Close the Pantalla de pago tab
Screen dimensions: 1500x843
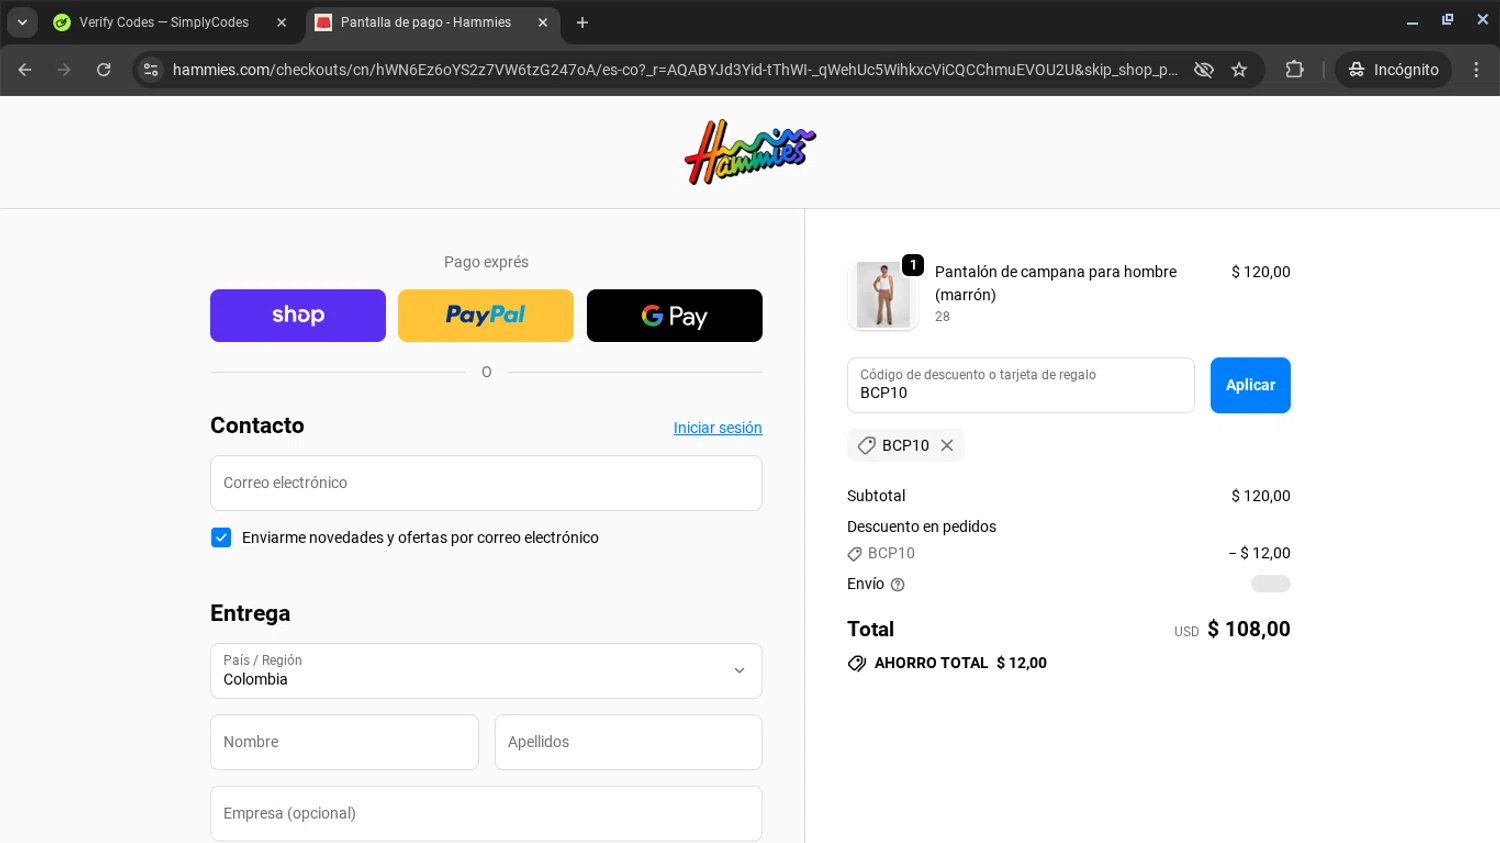click(543, 22)
